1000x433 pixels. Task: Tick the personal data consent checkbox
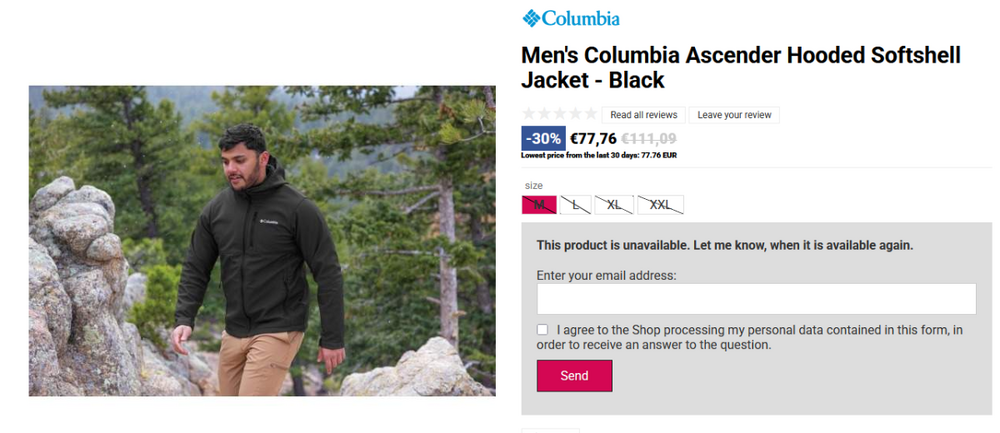(543, 330)
